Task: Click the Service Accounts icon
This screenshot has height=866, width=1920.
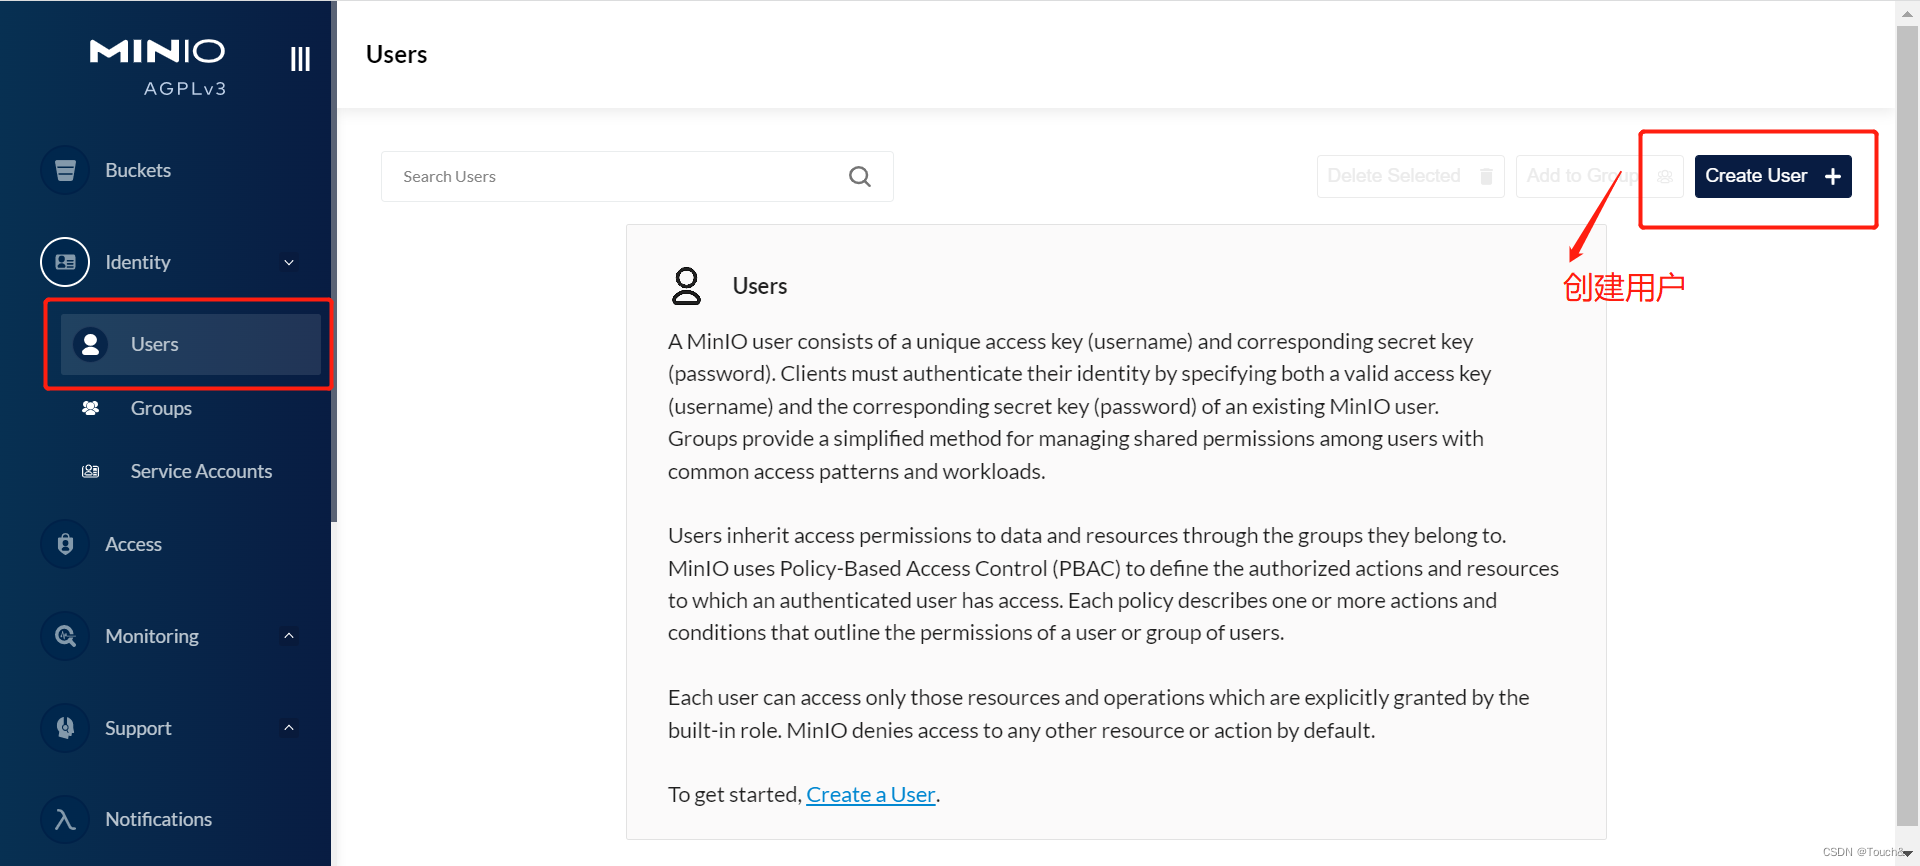Action: (91, 471)
